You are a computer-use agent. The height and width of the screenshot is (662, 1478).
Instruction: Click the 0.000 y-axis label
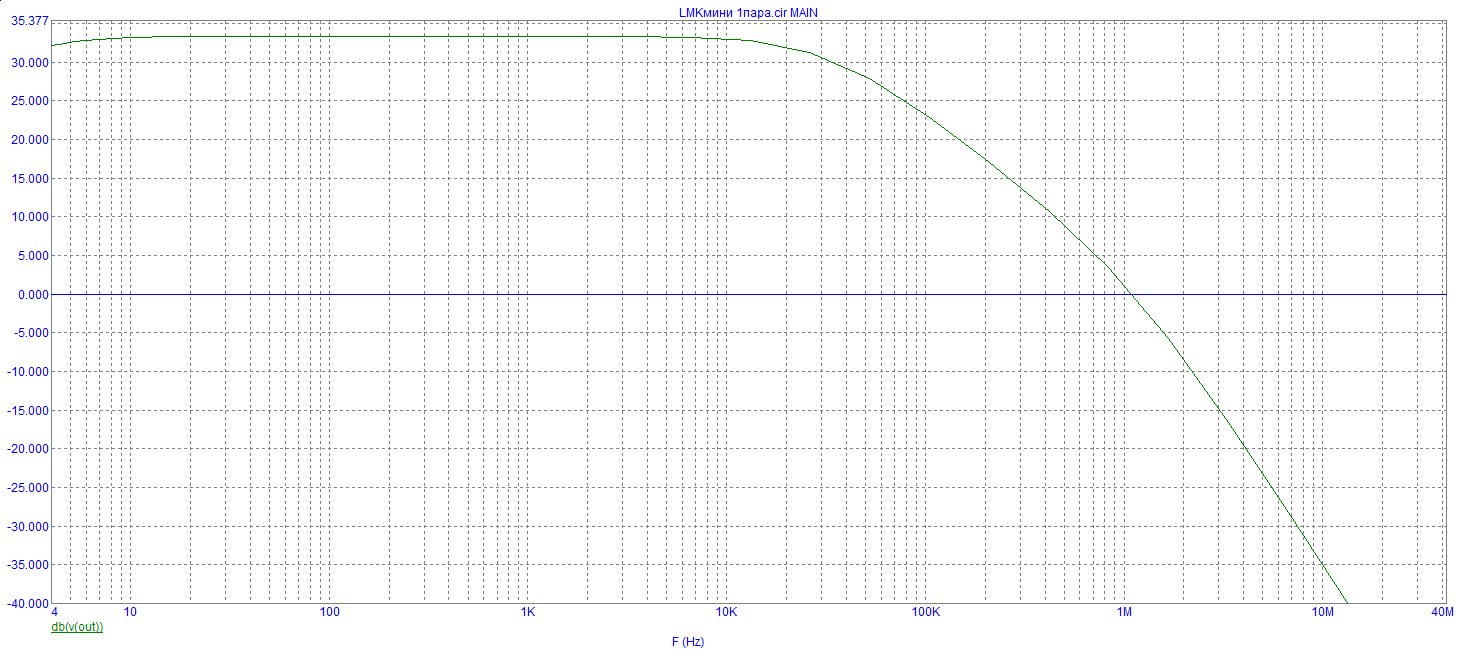click(x=33, y=294)
